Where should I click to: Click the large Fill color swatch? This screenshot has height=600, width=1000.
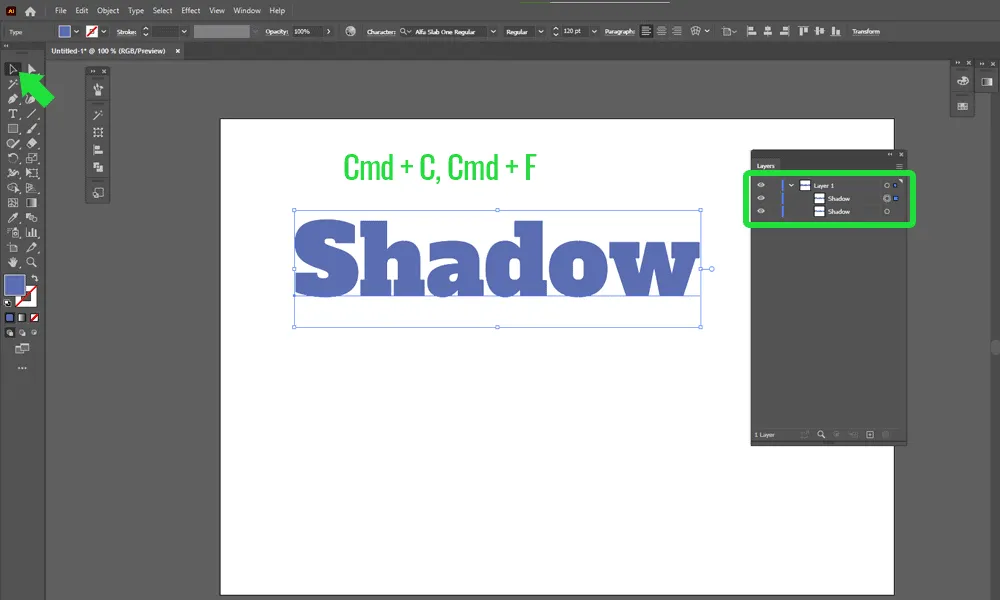(x=15, y=285)
